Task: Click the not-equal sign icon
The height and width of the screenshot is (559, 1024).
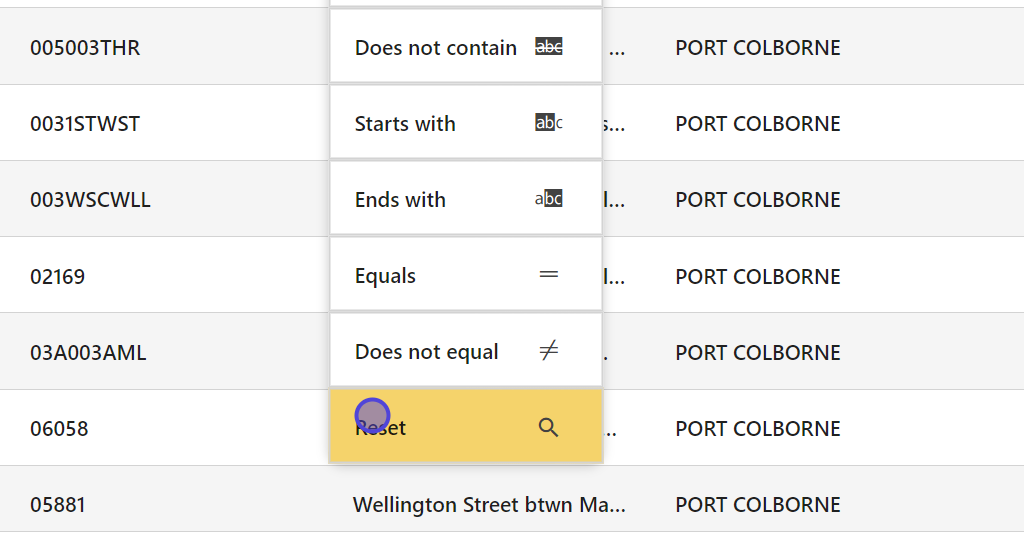Action: click(x=548, y=351)
